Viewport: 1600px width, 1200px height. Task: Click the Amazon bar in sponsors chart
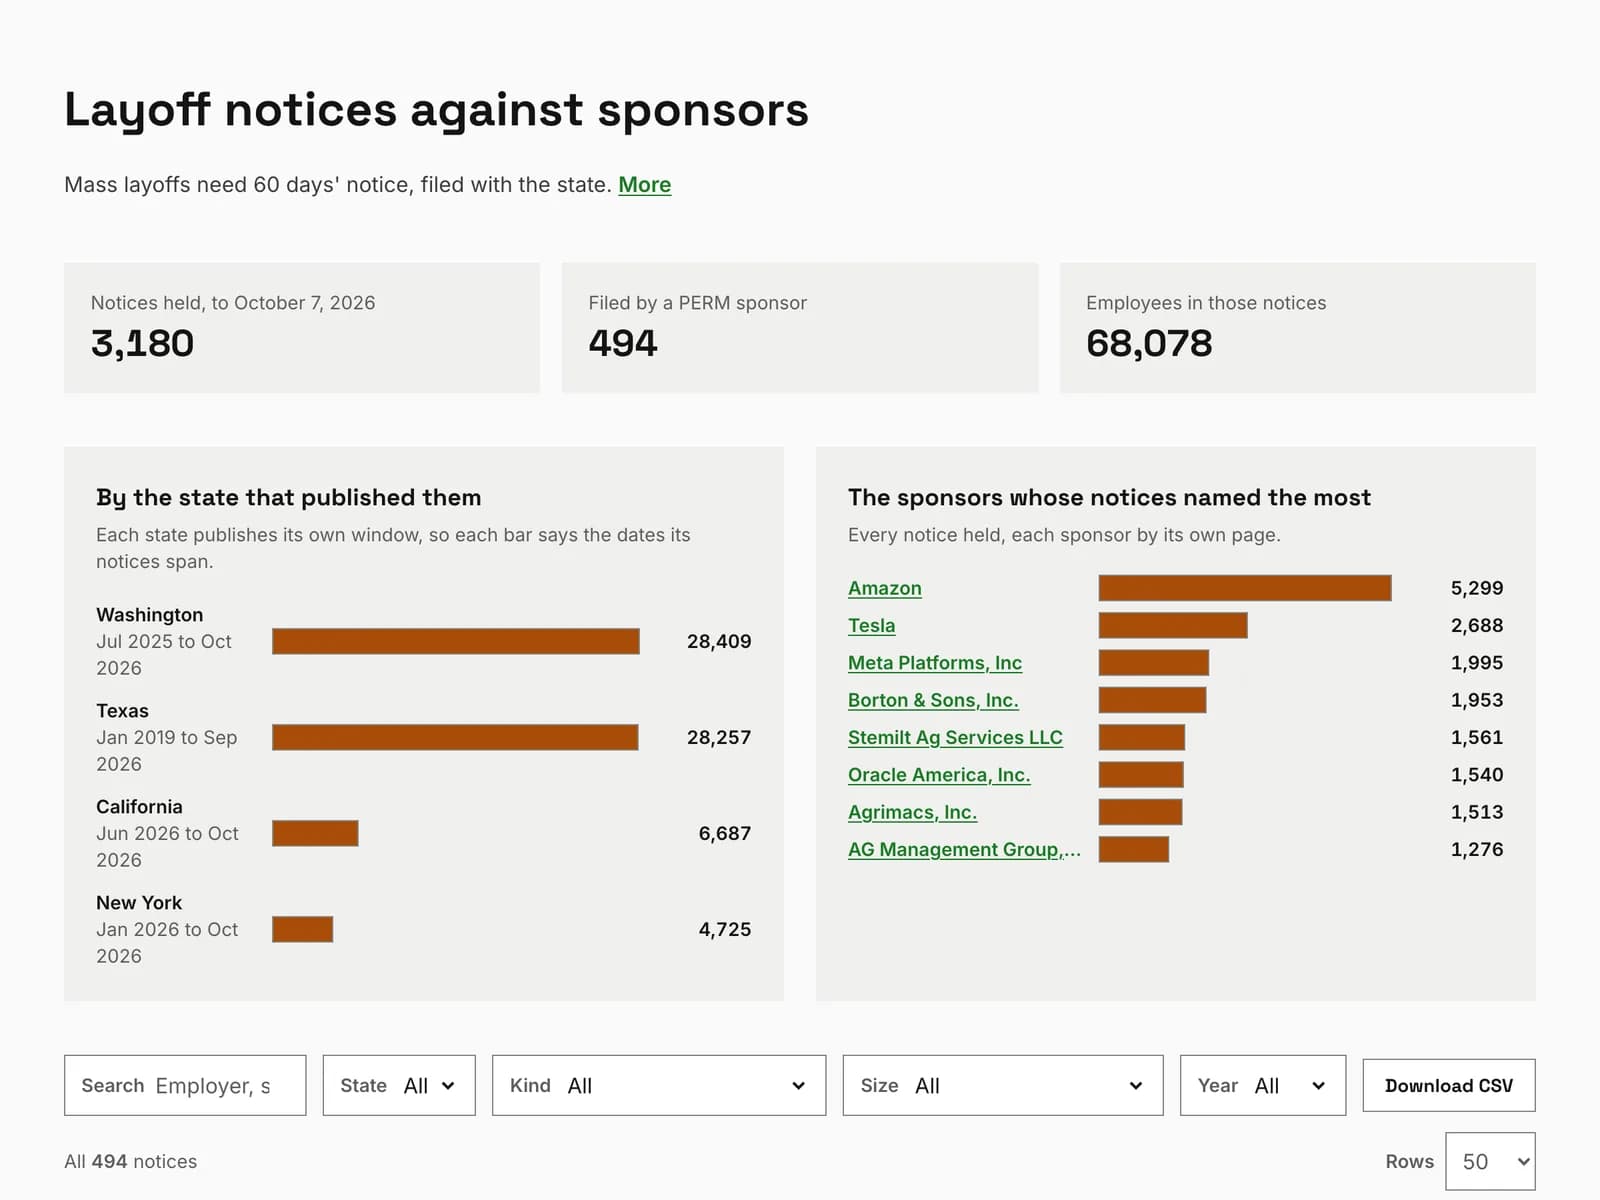(x=1245, y=588)
